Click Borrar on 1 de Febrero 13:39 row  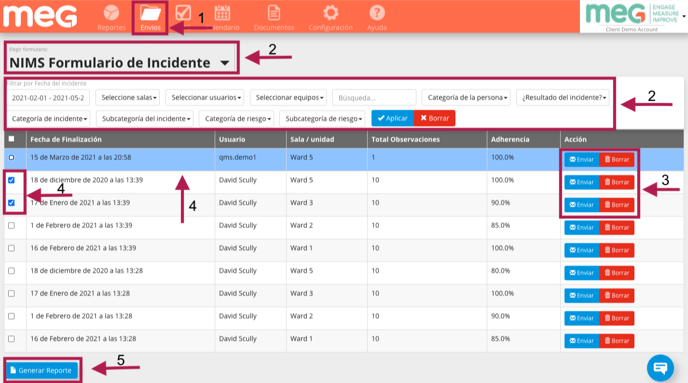[616, 227]
